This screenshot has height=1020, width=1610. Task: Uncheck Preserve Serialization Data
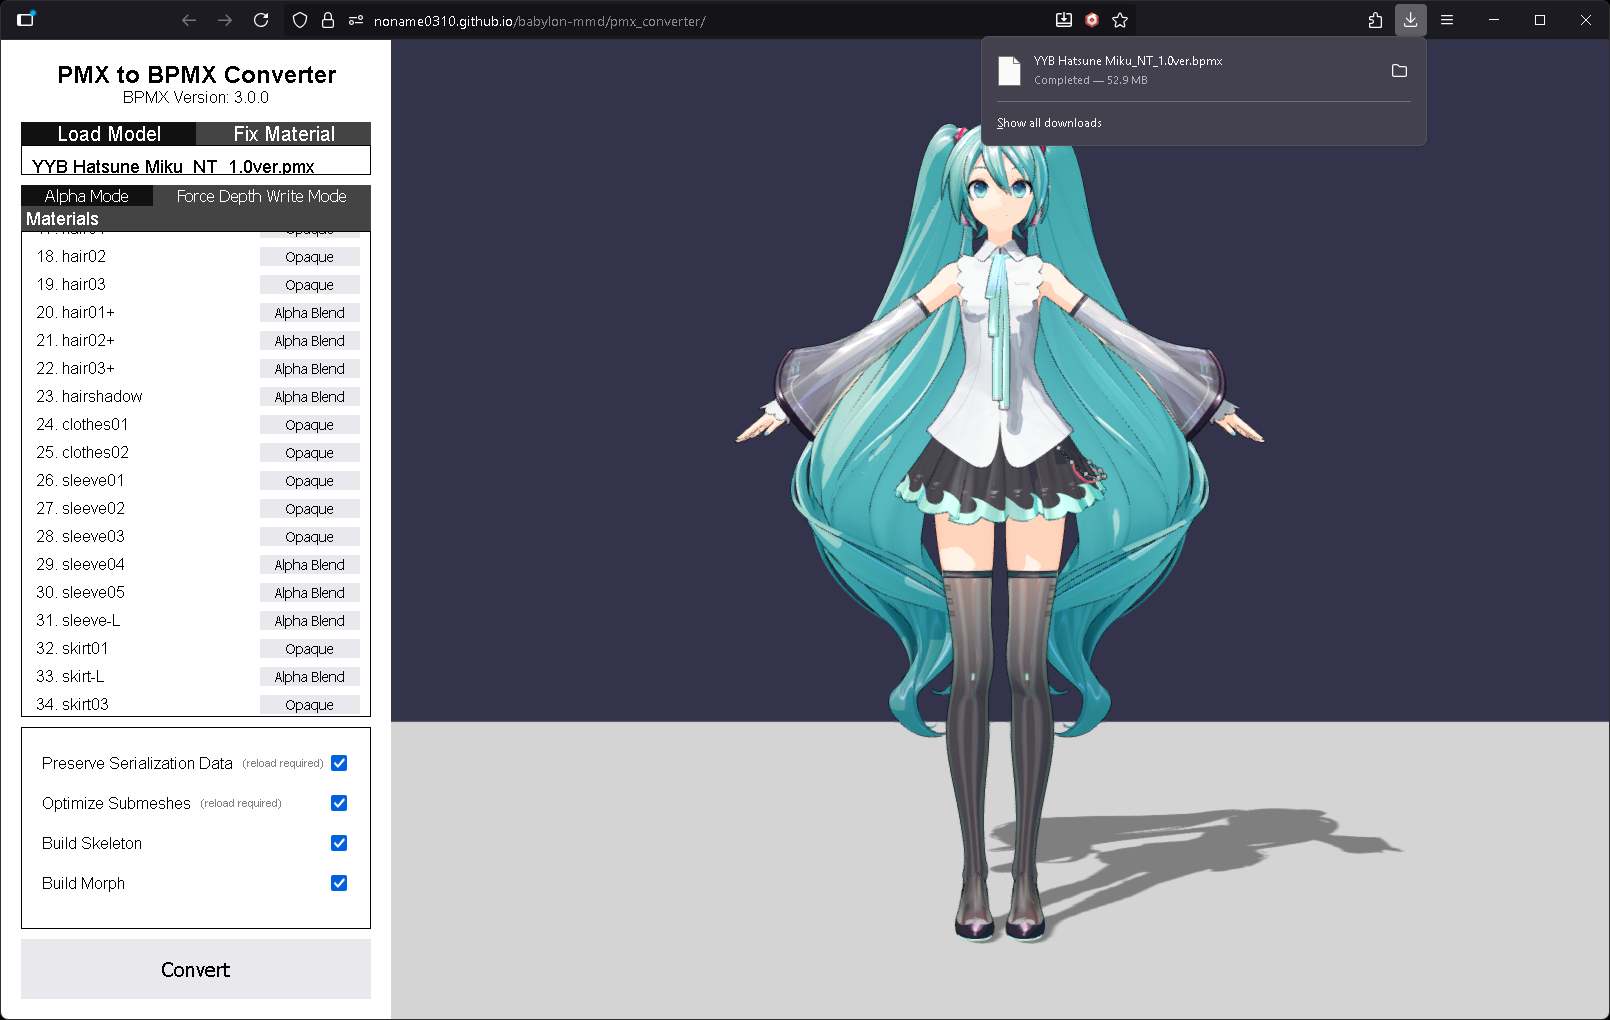[x=339, y=763]
